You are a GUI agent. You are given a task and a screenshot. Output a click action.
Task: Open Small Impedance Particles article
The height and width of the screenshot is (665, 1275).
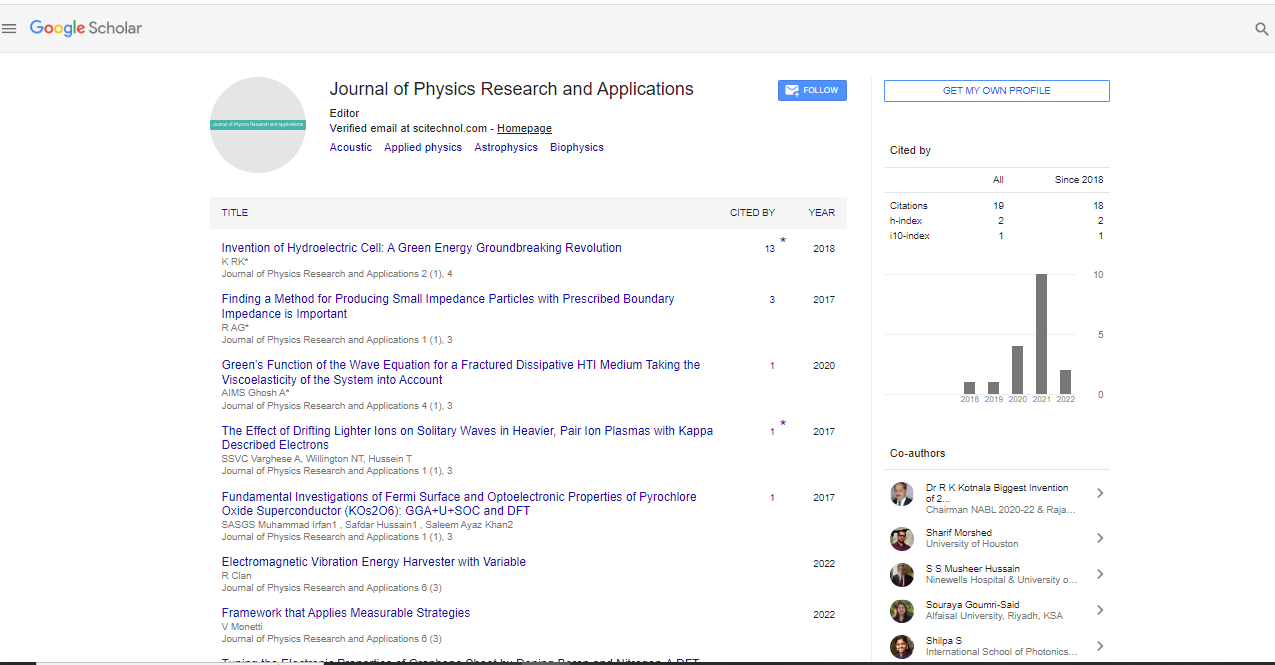(x=448, y=306)
